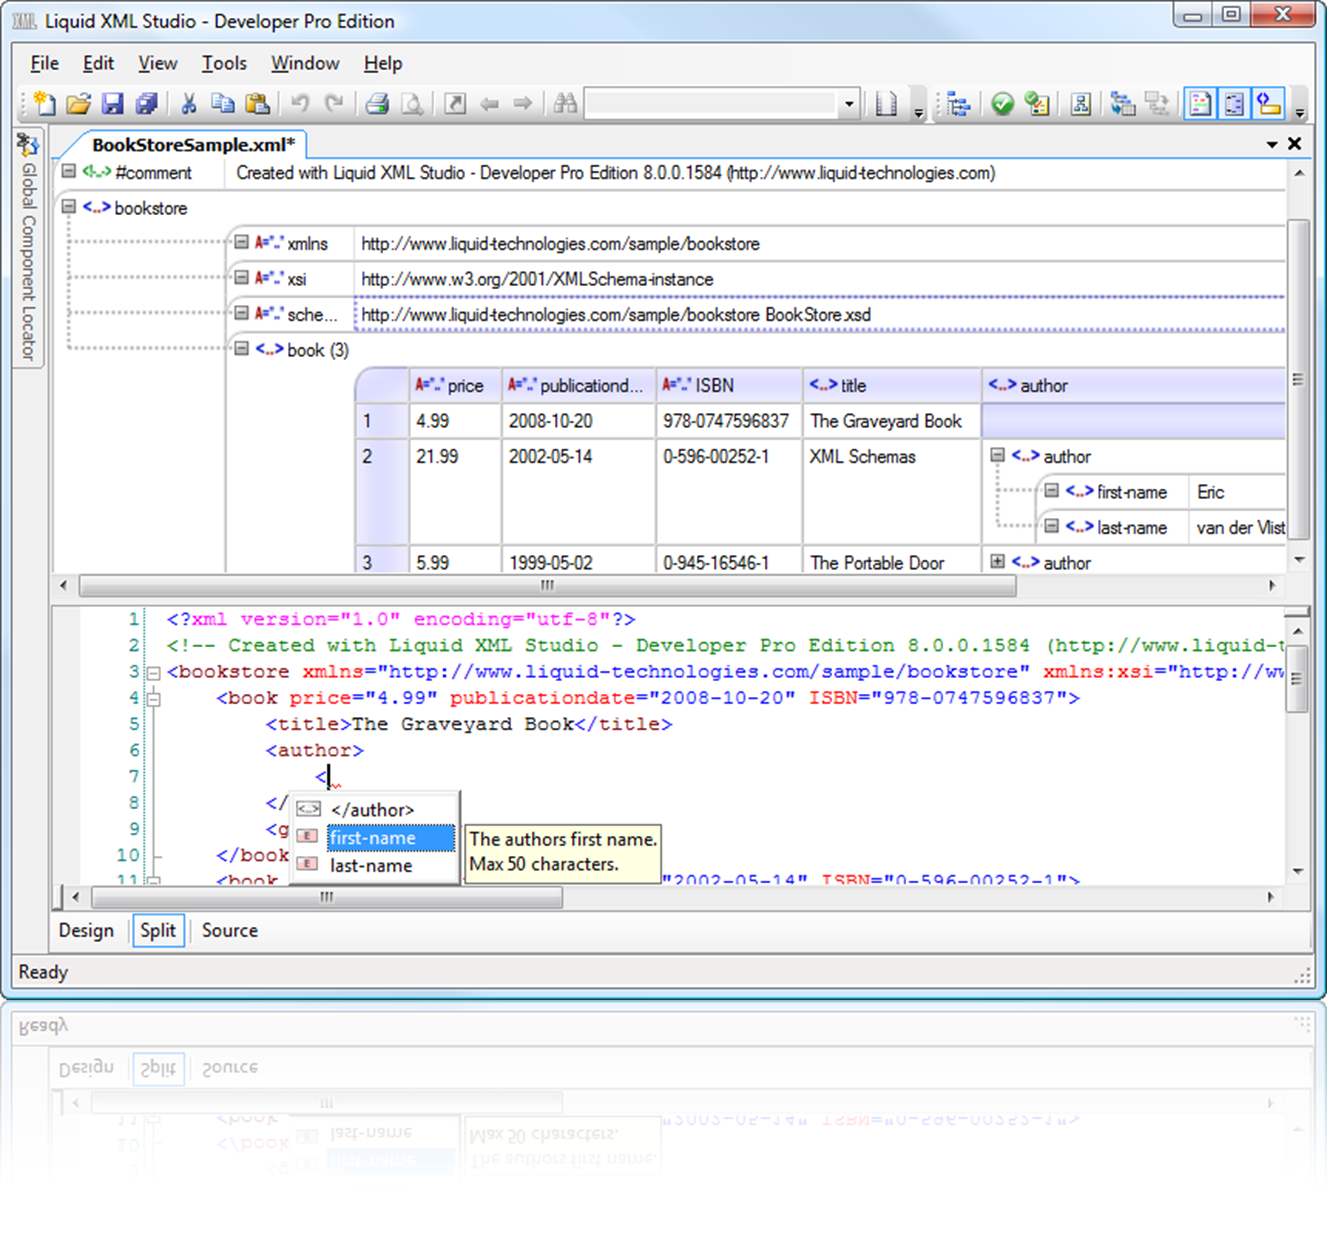Open the Global Component Locator side panel
Viewport: 1327px width, 1240px height.
click(28, 248)
